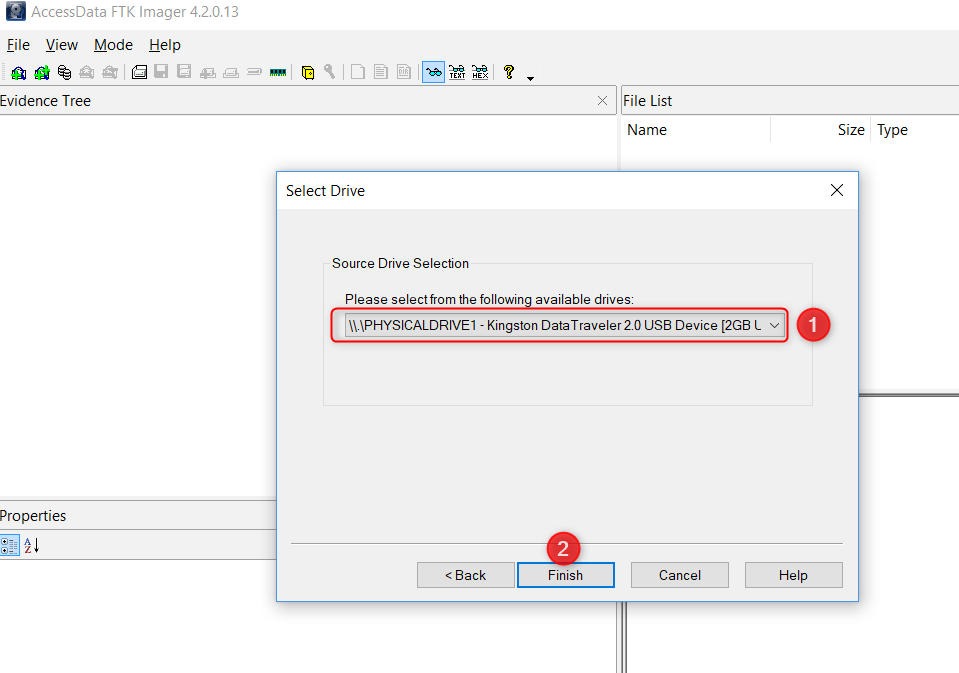
Task: Click the Obtain Protected Files icon
Action: pyautogui.click(x=308, y=72)
